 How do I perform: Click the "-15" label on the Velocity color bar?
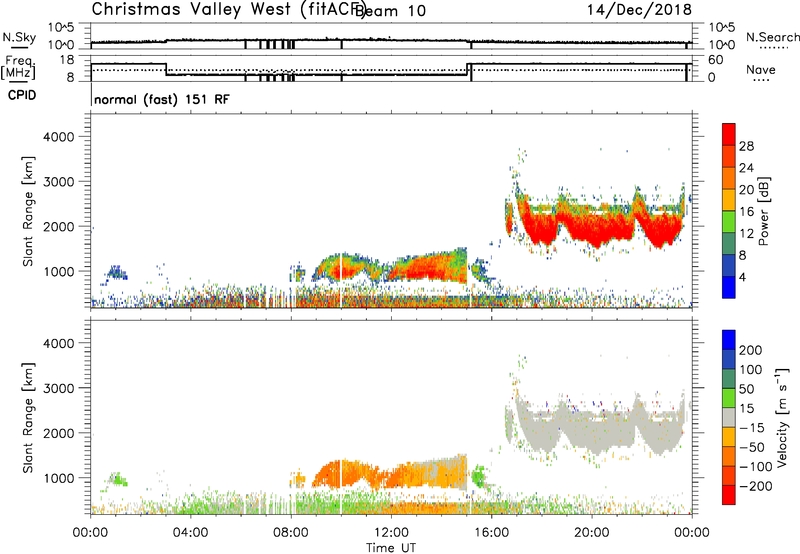[752, 427]
